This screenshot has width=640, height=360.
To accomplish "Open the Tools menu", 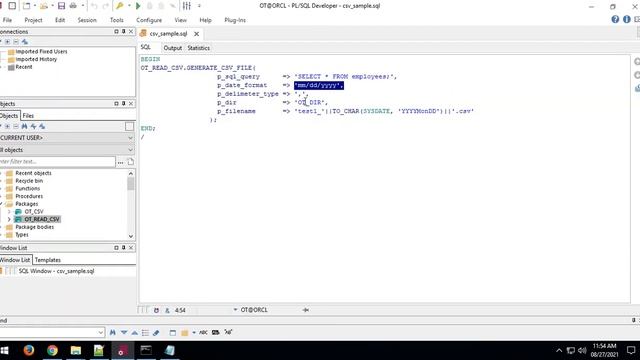I will 116,20.
